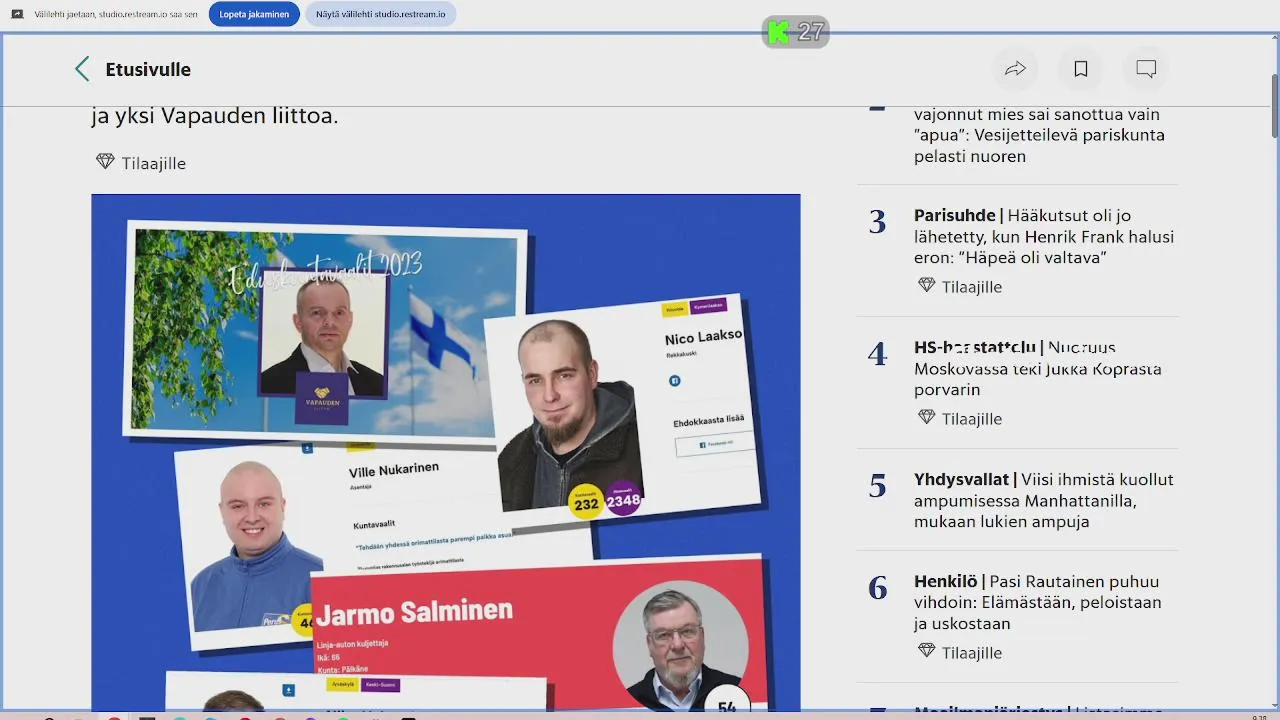Click ranking number 5 in most-read list
Screen dimensions: 1280x720
click(878, 486)
